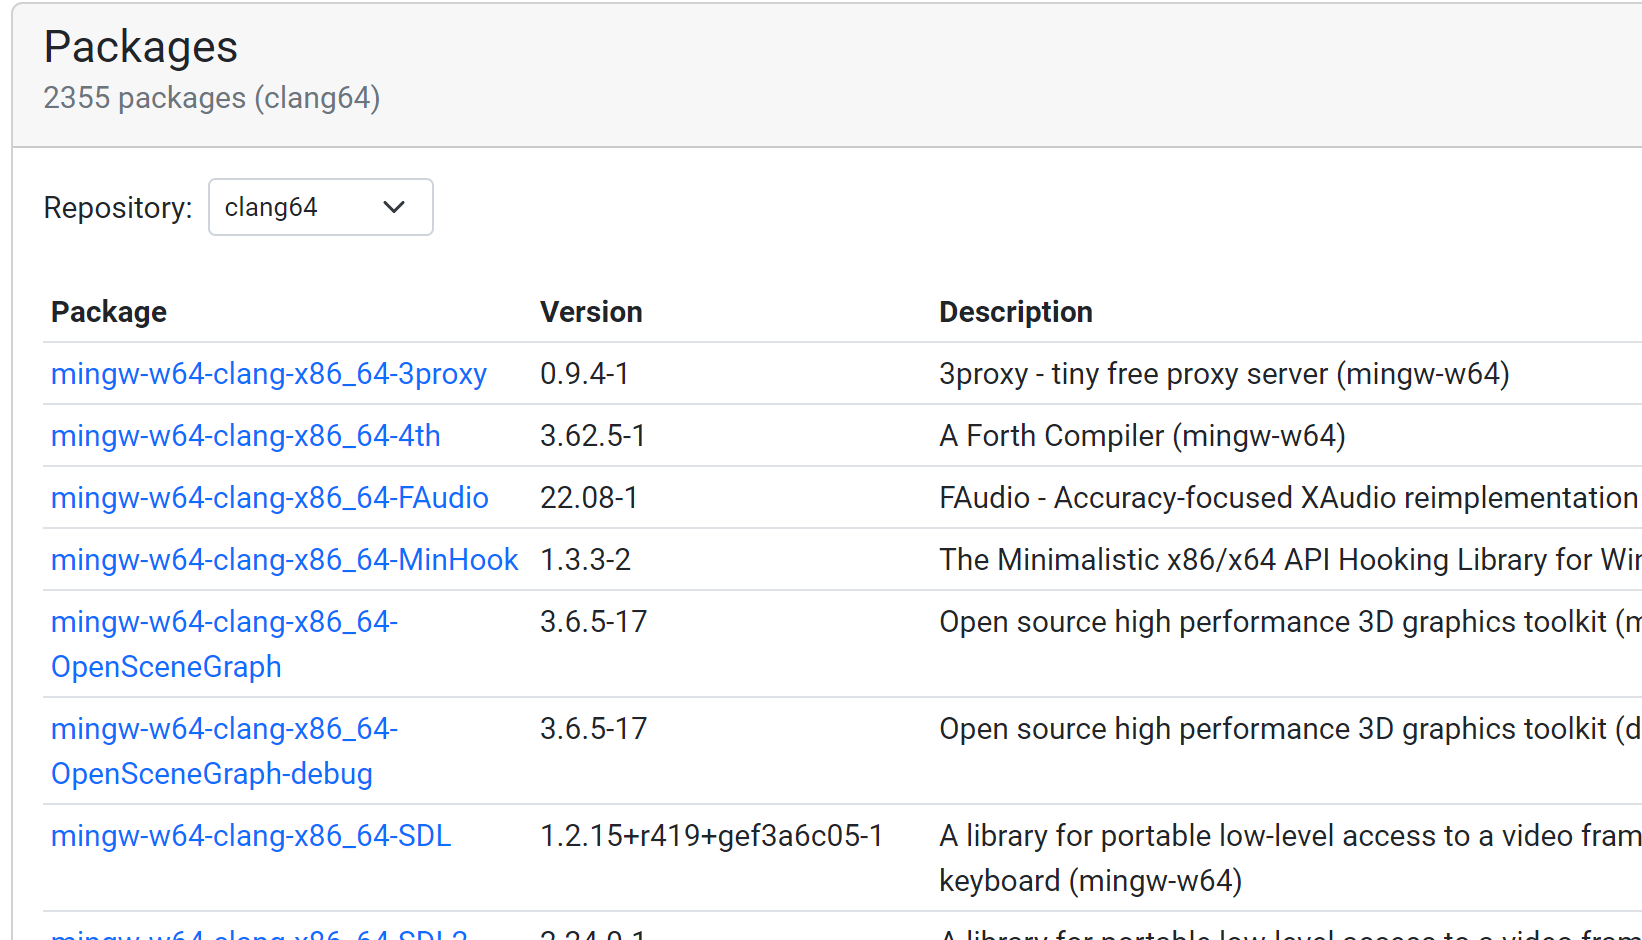Open the mingw-w64-clang-x86_64-MinHook package link
This screenshot has height=940, width=1642.
(285, 560)
